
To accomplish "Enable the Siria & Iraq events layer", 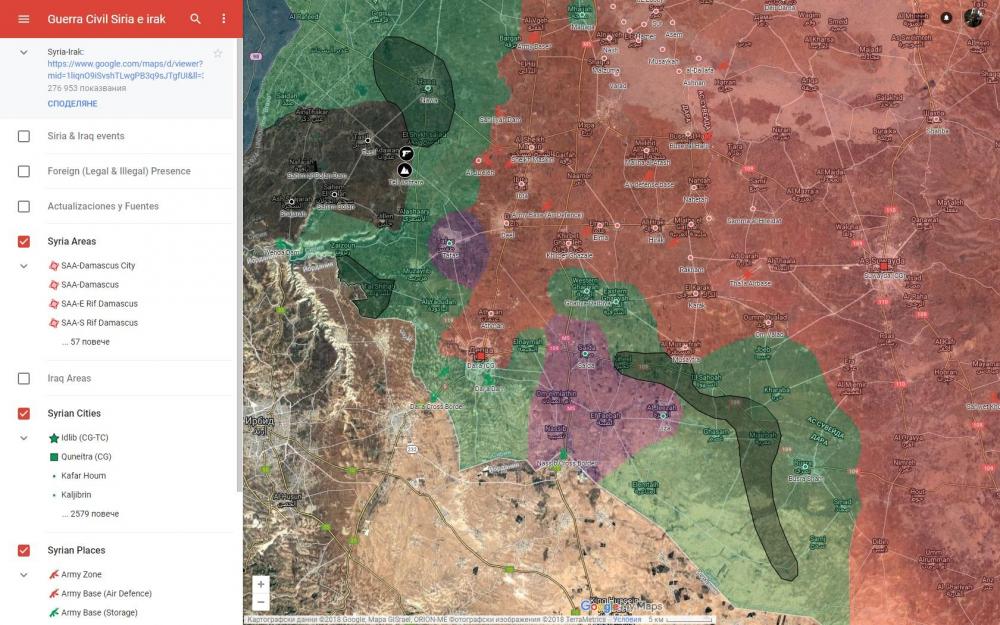I will coord(24,136).
